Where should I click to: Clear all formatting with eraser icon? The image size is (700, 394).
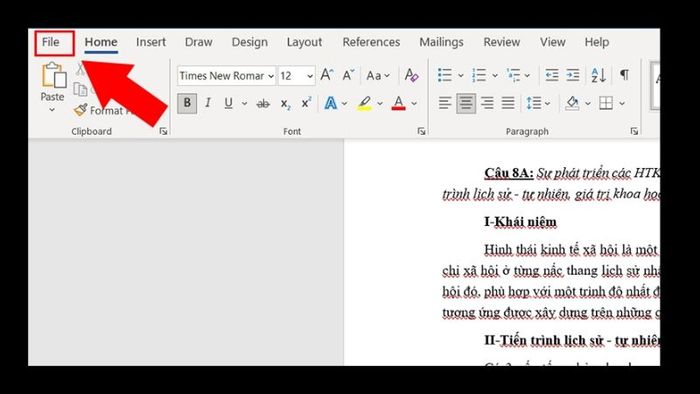(x=411, y=75)
